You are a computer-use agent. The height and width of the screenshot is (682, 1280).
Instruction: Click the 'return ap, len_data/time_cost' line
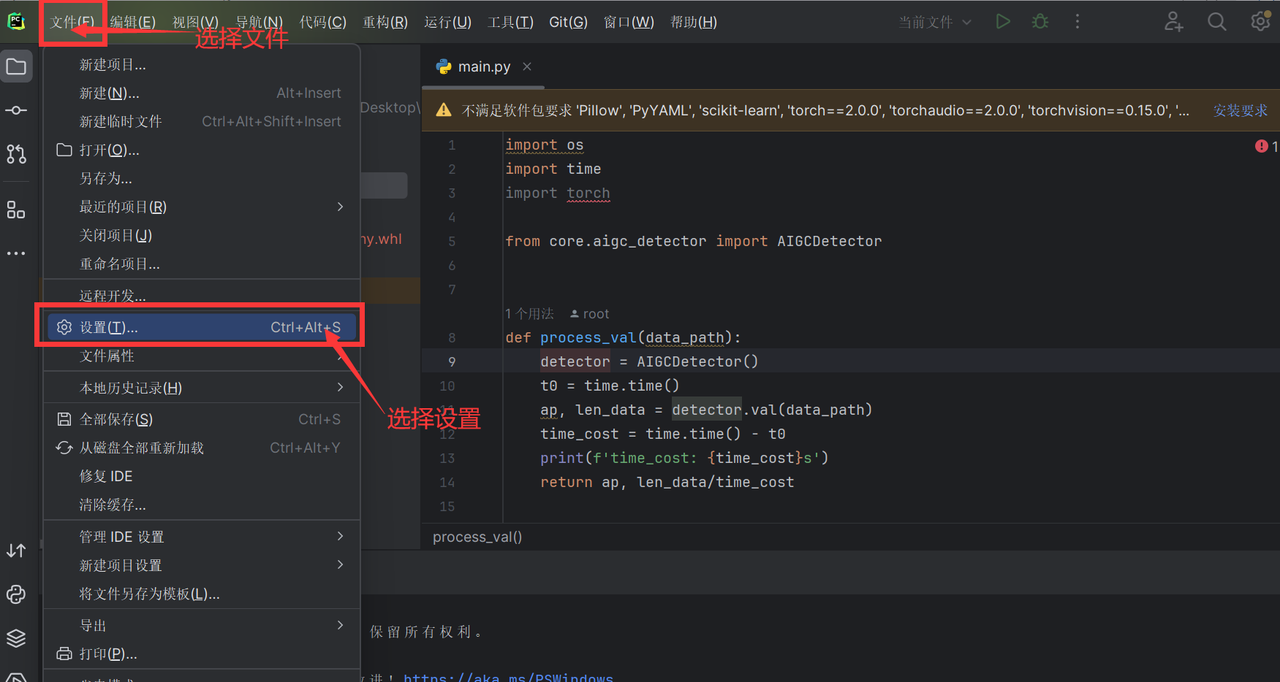[x=667, y=482]
